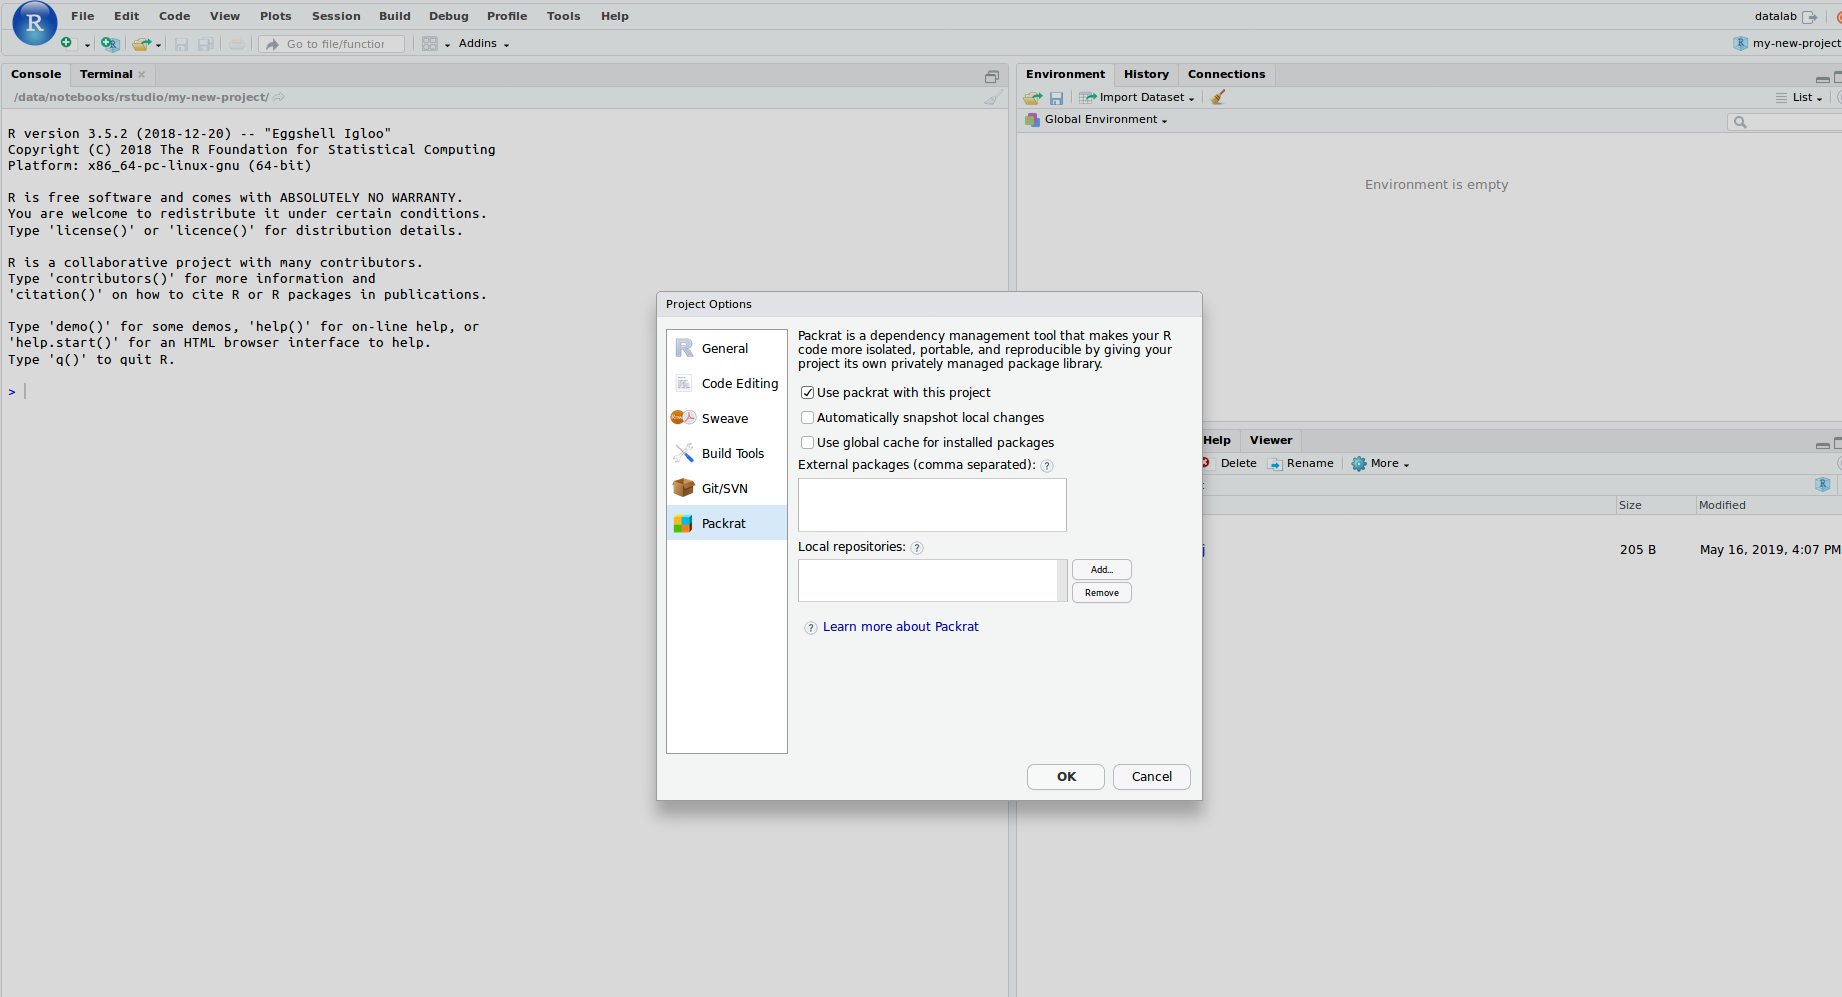
Task: Click the save workspace icon in Environment pane
Action: coord(1056,98)
